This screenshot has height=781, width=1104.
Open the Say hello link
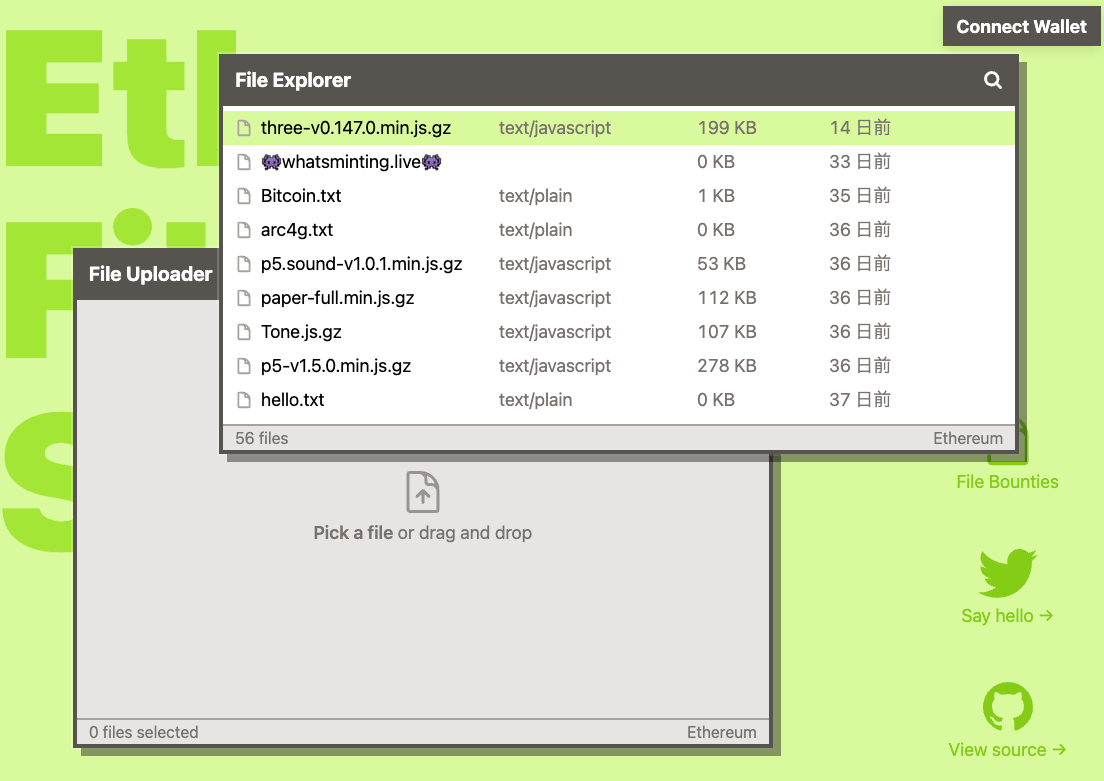click(x=1007, y=616)
